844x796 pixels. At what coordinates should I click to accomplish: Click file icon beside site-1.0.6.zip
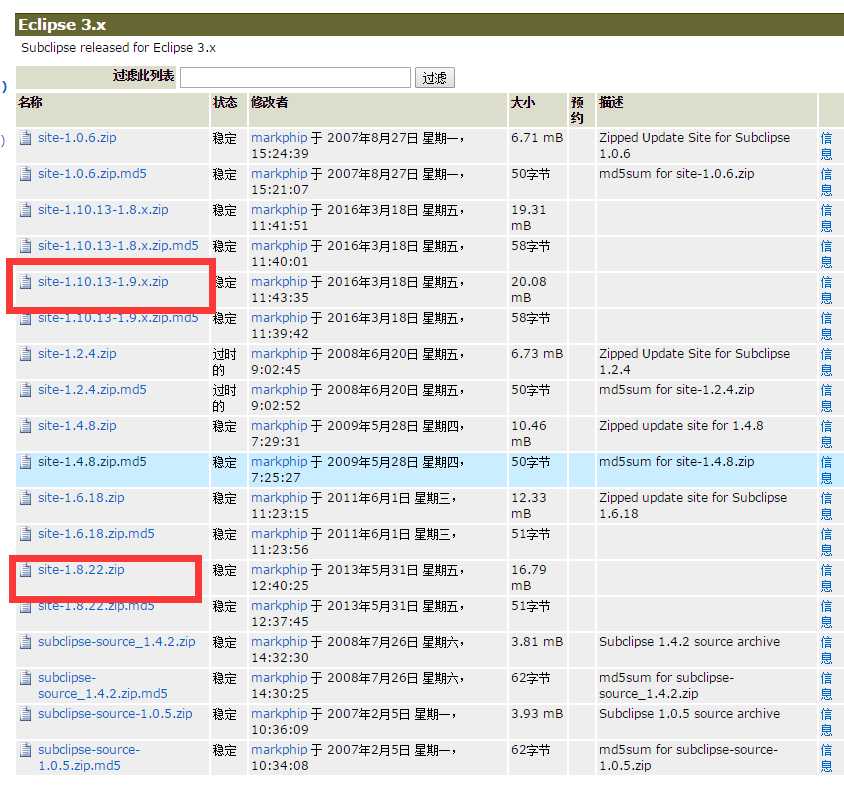pyautogui.click(x=25, y=138)
